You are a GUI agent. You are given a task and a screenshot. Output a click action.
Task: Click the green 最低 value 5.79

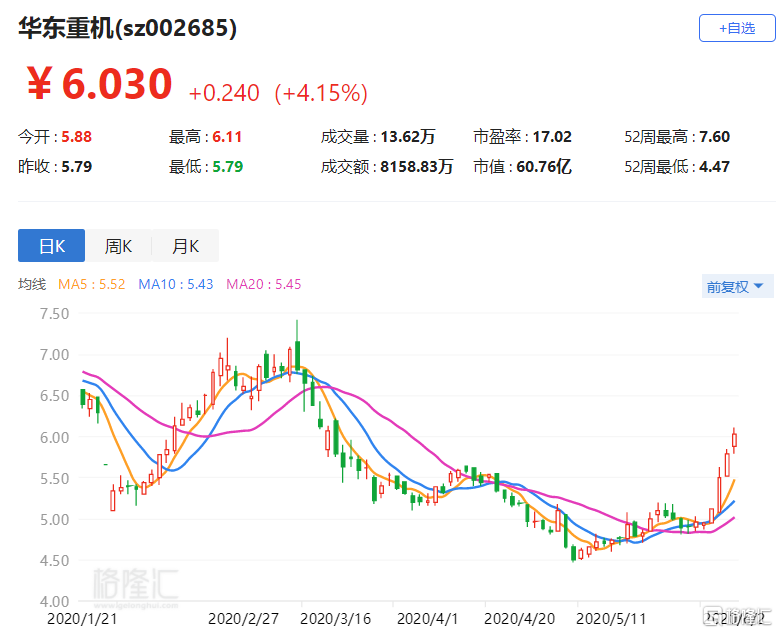click(228, 166)
